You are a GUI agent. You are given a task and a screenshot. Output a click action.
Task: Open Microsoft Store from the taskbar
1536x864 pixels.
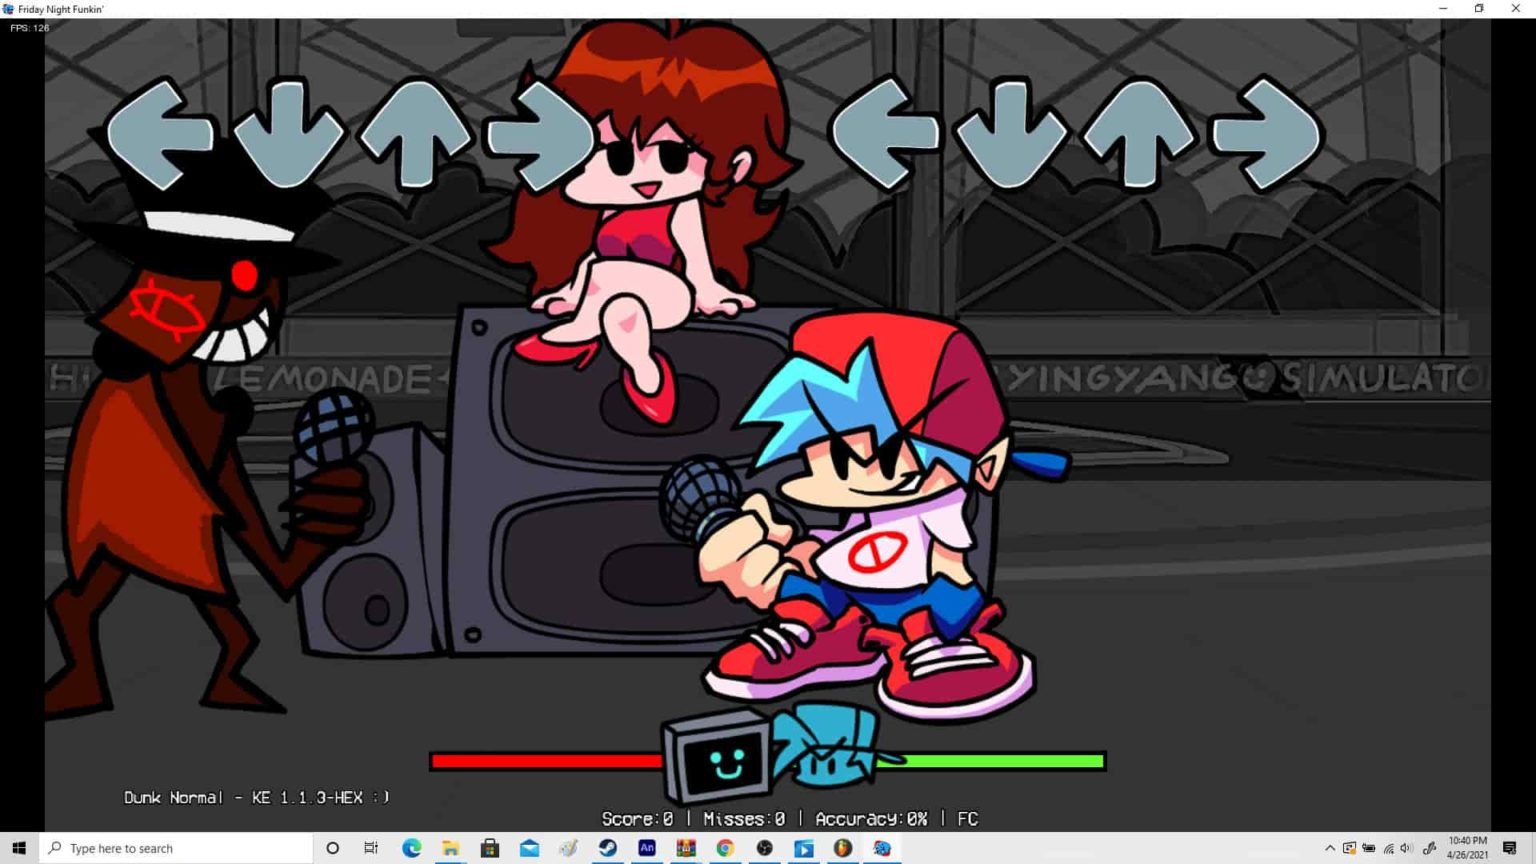click(x=489, y=848)
